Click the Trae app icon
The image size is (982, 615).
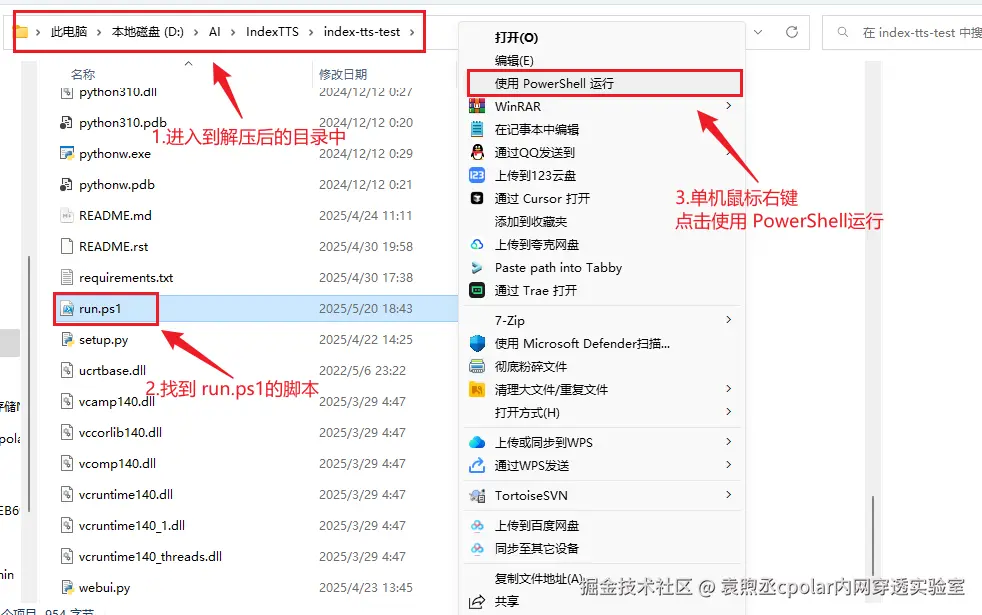[477, 290]
